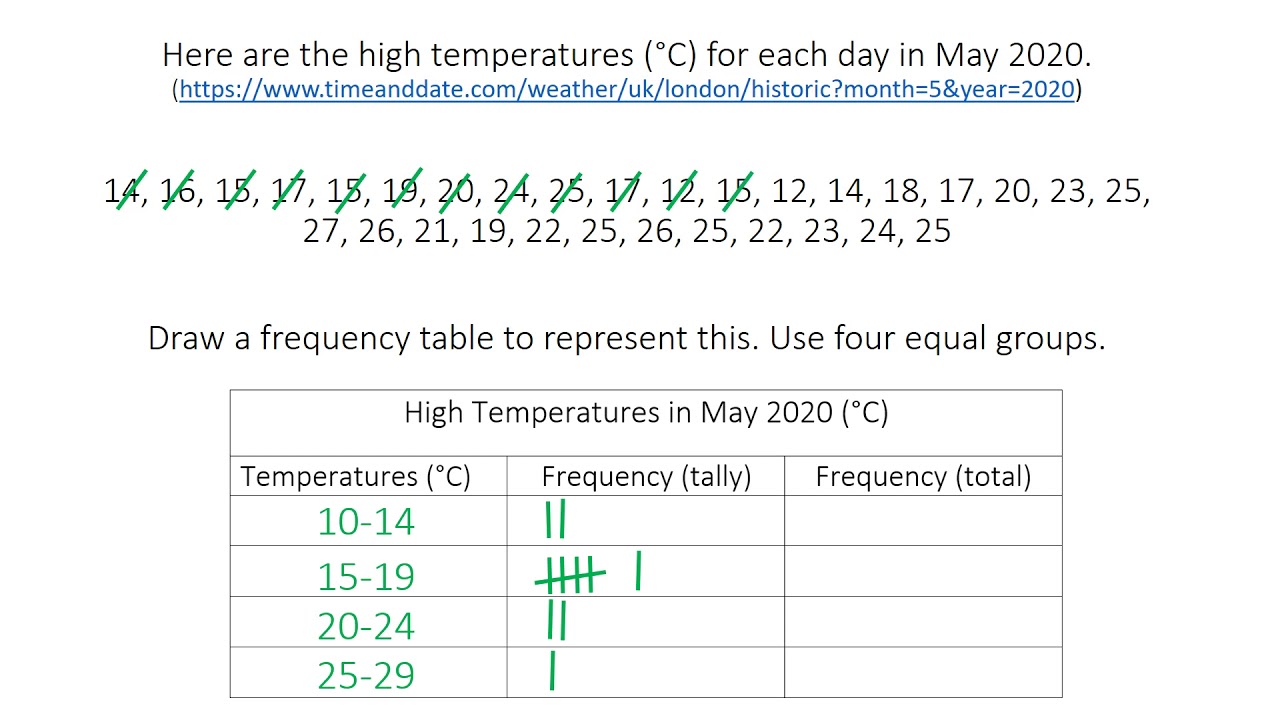Click the number 21 in the temperature list
The height and width of the screenshot is (720, 1280).
tap(432, 231)
